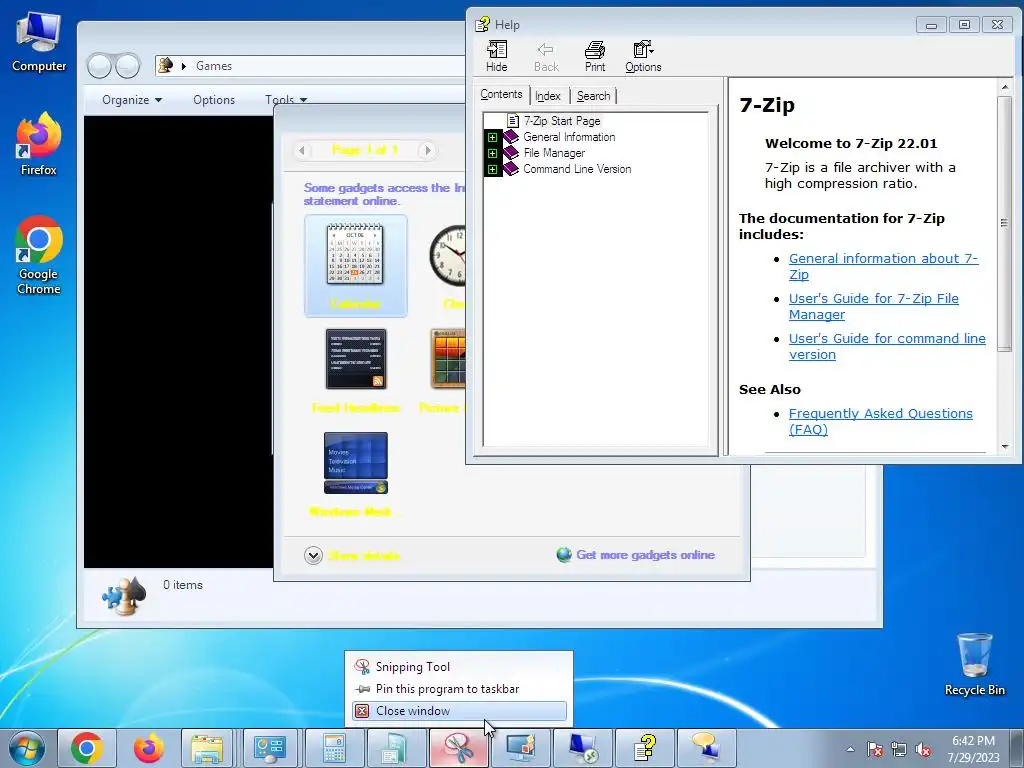Viewport: 1024px width, 768px height.
Task: Click the Help question-mark taskbar icon
Action: [x=645, y=748]
